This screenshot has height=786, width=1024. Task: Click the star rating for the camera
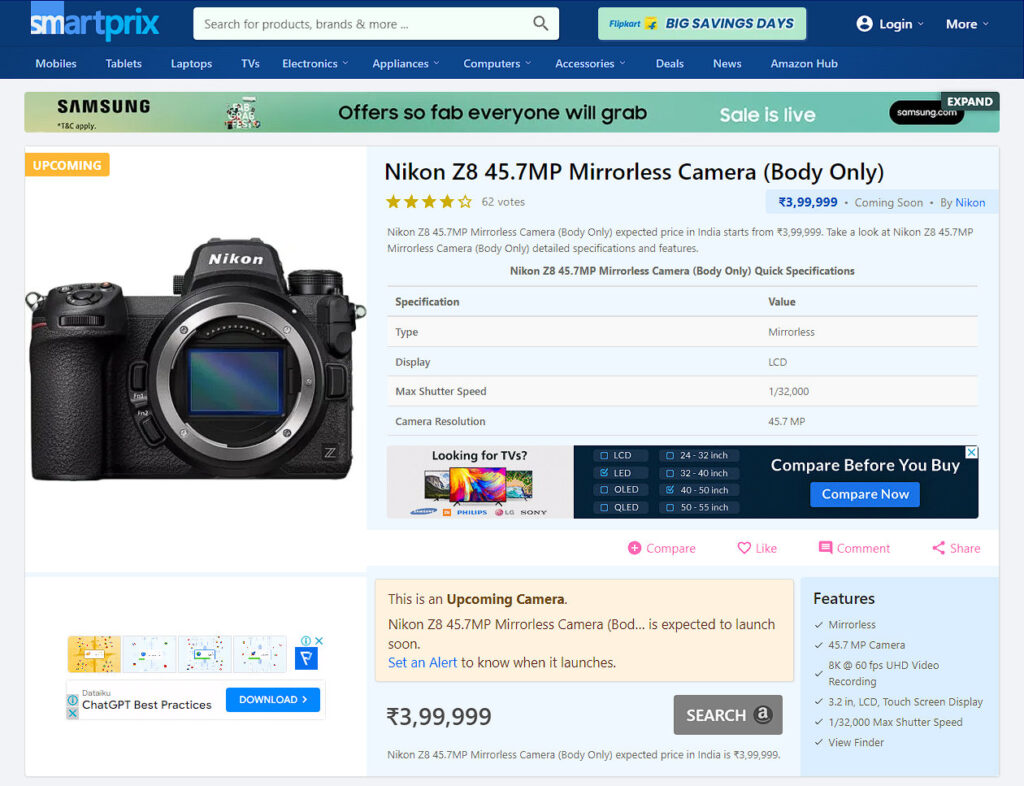pos(428,202)
